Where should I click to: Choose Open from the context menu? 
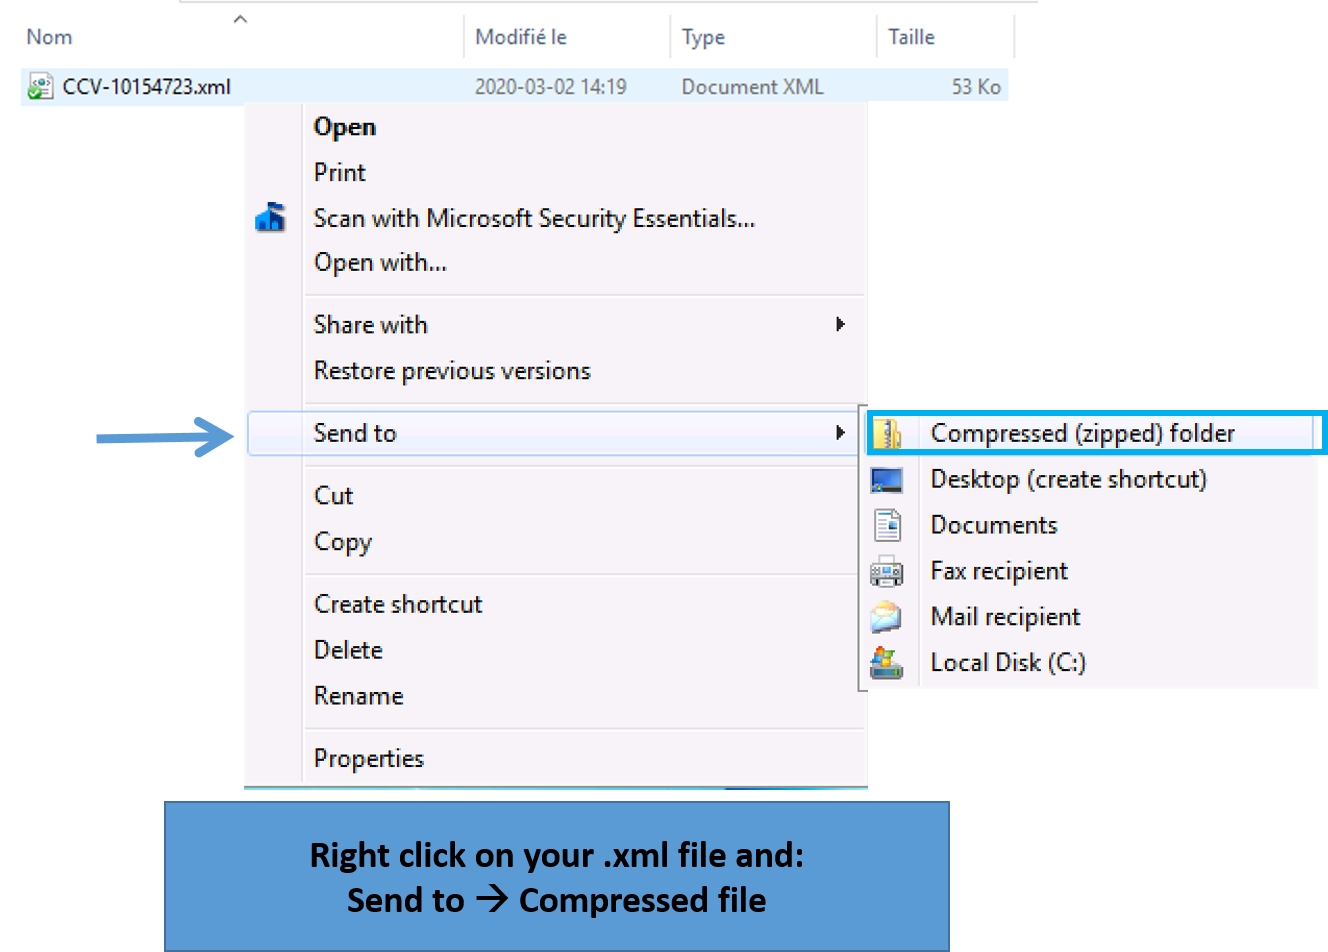pos(345,127)
